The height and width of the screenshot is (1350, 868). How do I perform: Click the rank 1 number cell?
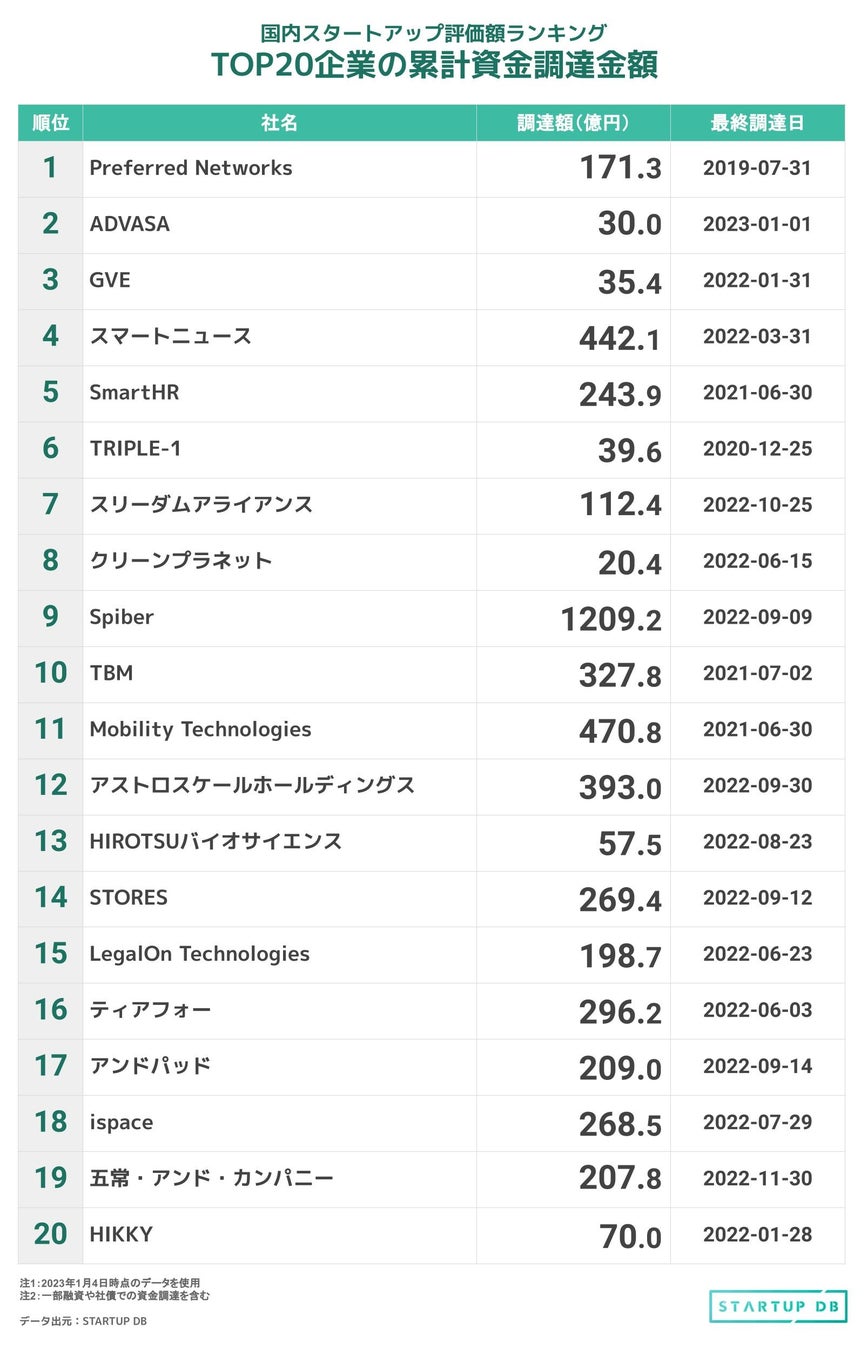tap(50, 168)
